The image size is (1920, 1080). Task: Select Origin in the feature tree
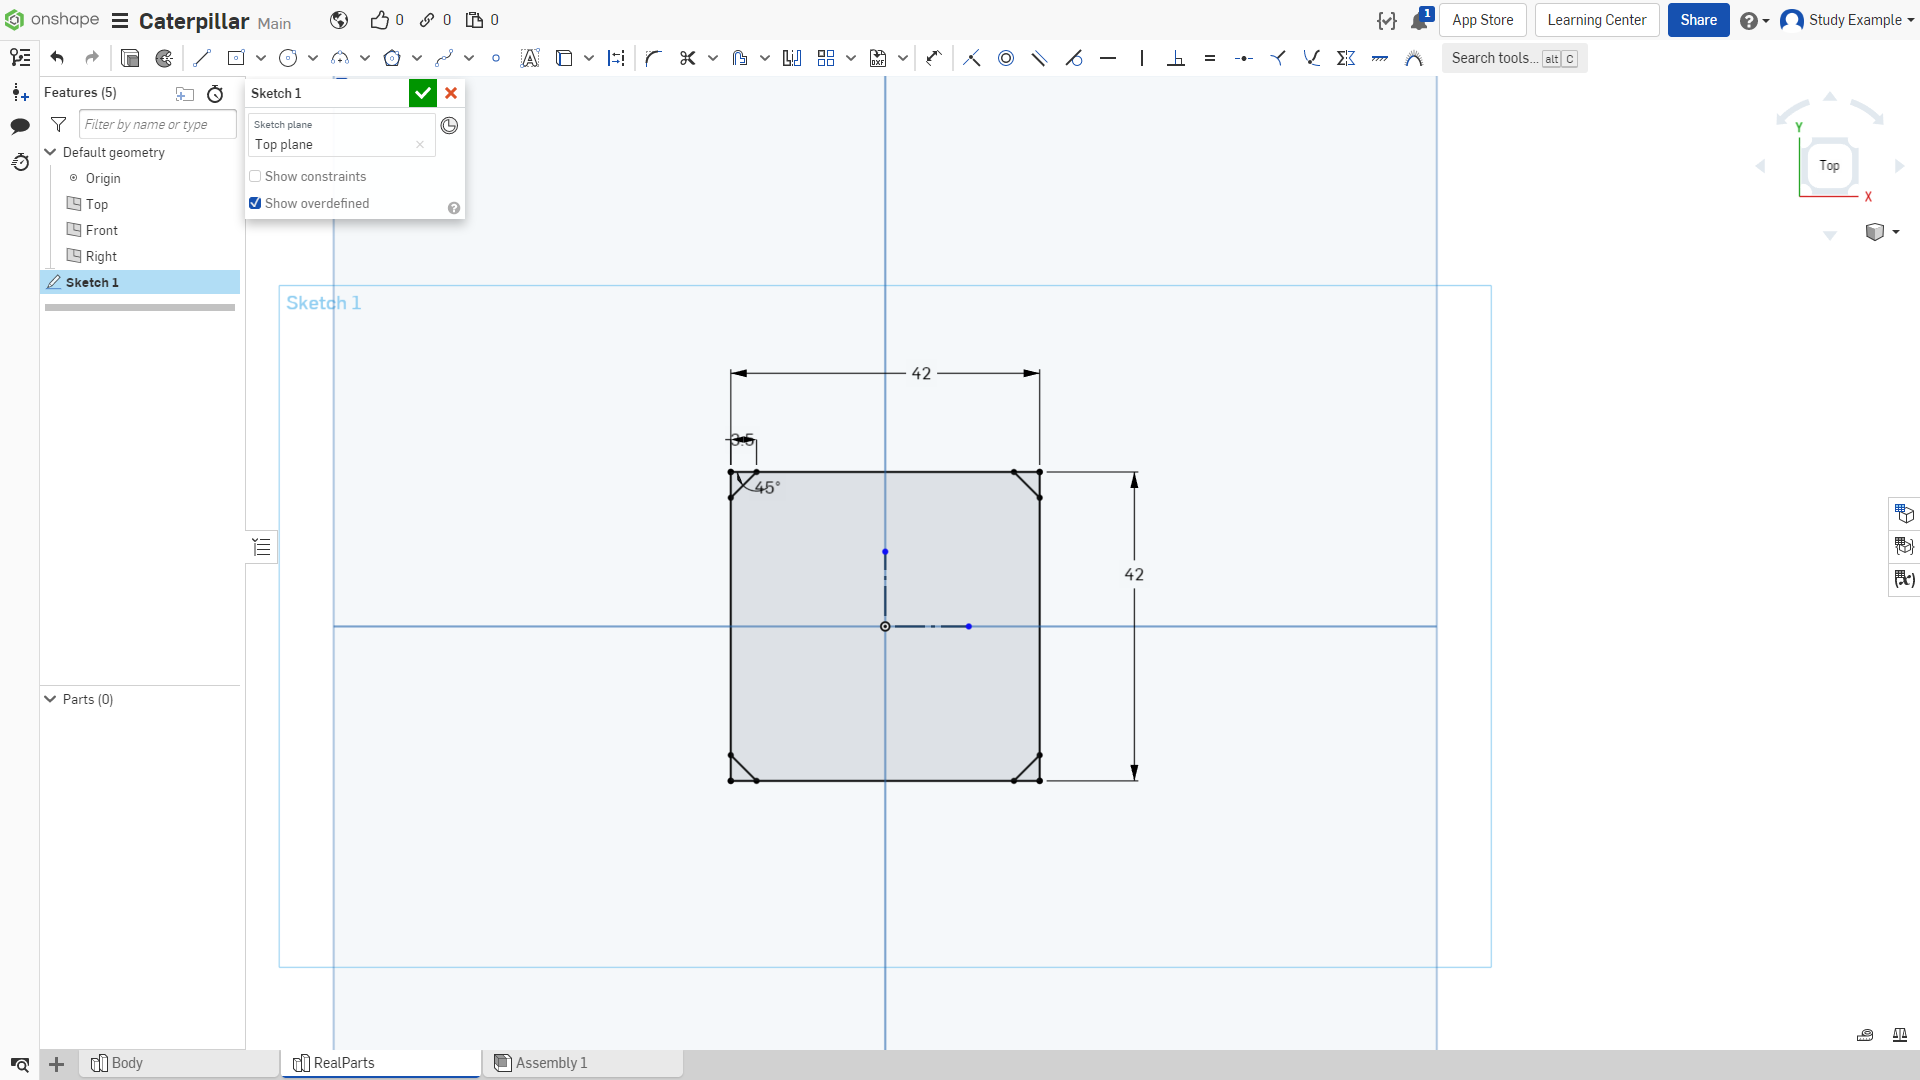click(102, 178)
